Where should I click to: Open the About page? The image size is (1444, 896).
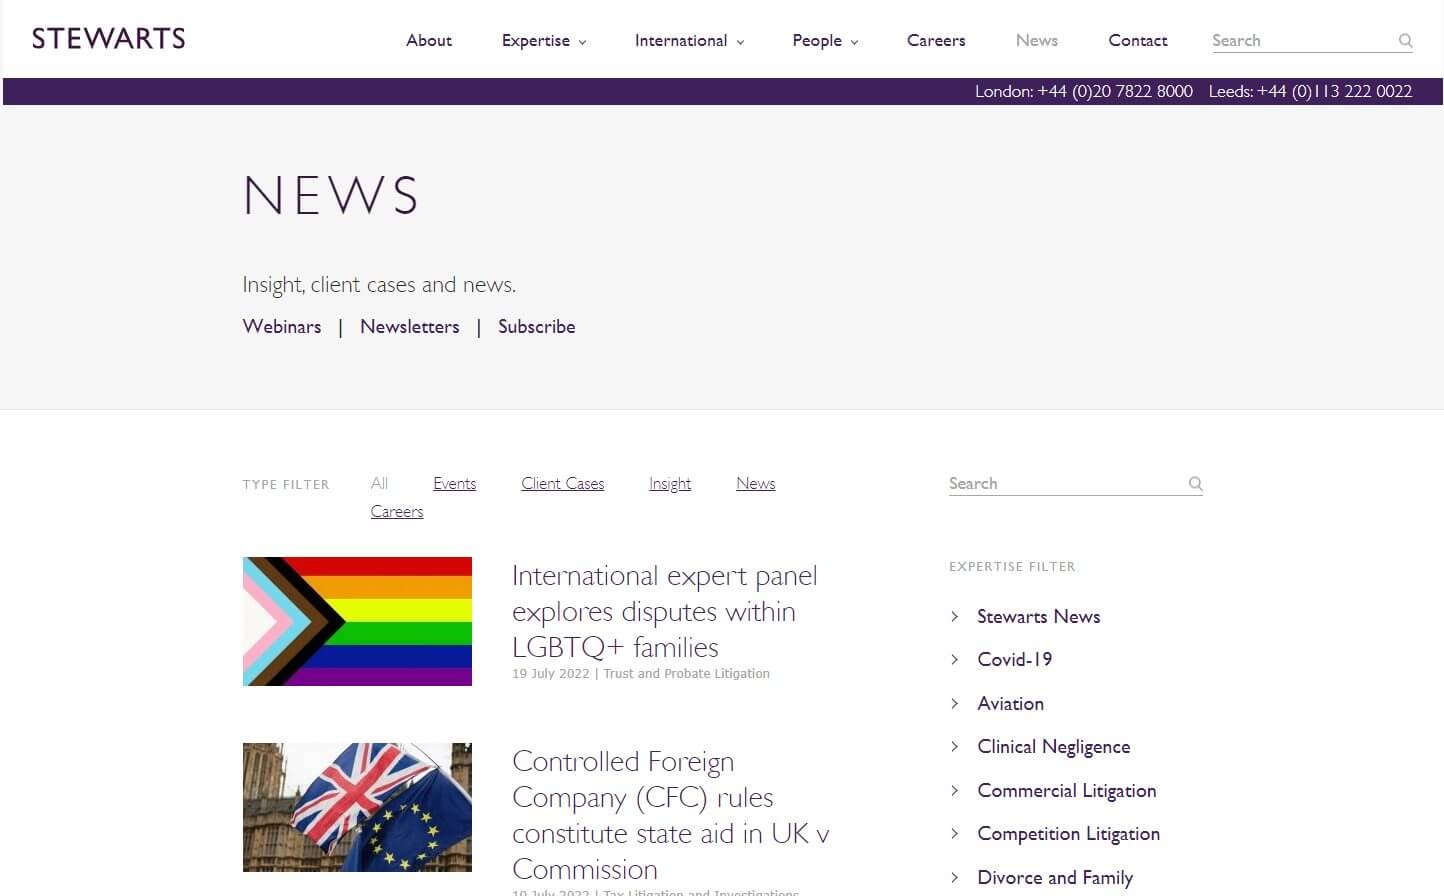tap(429, 40)
